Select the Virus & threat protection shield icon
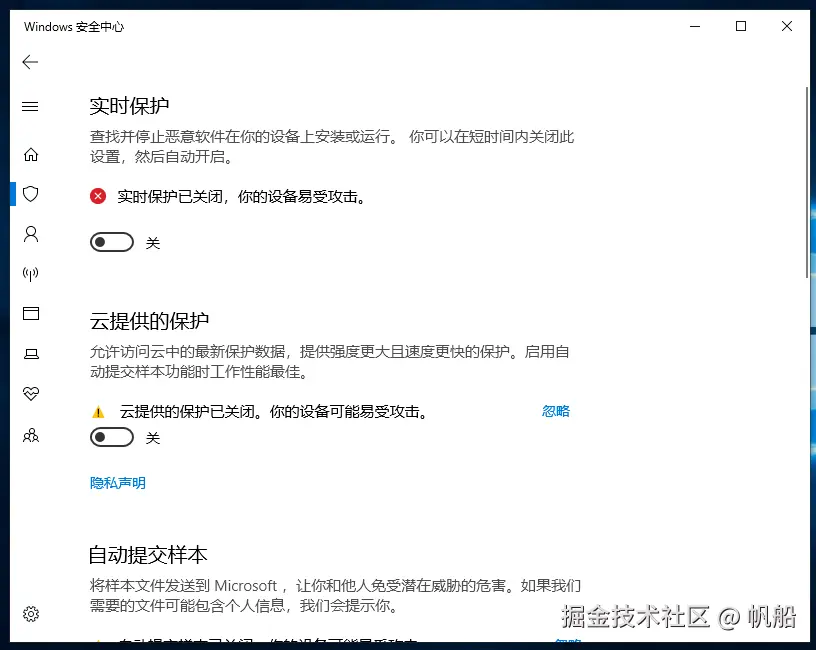The image size is (816, 650). (x=31, y=194)
